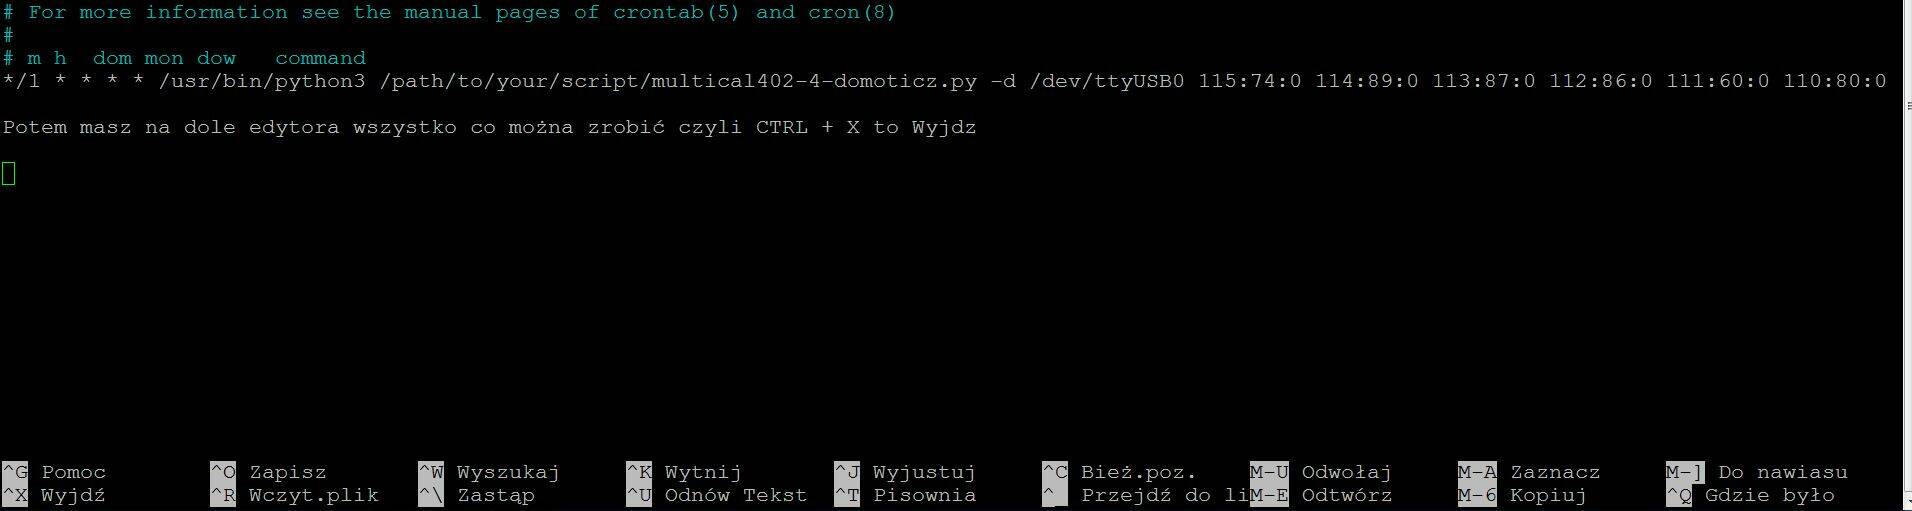The width and height of the screenshot is (1912, 511).
Task: Select the ^J Wyjustuj justify shortcut
Action: (x=904, y=472)
